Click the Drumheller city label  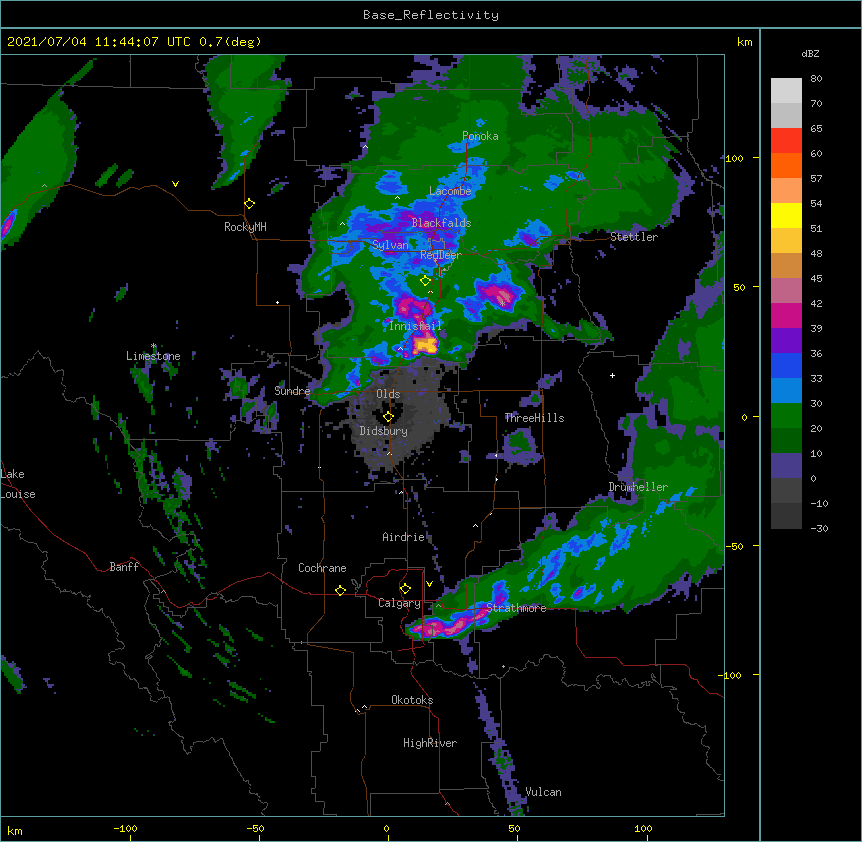[638, 487]
